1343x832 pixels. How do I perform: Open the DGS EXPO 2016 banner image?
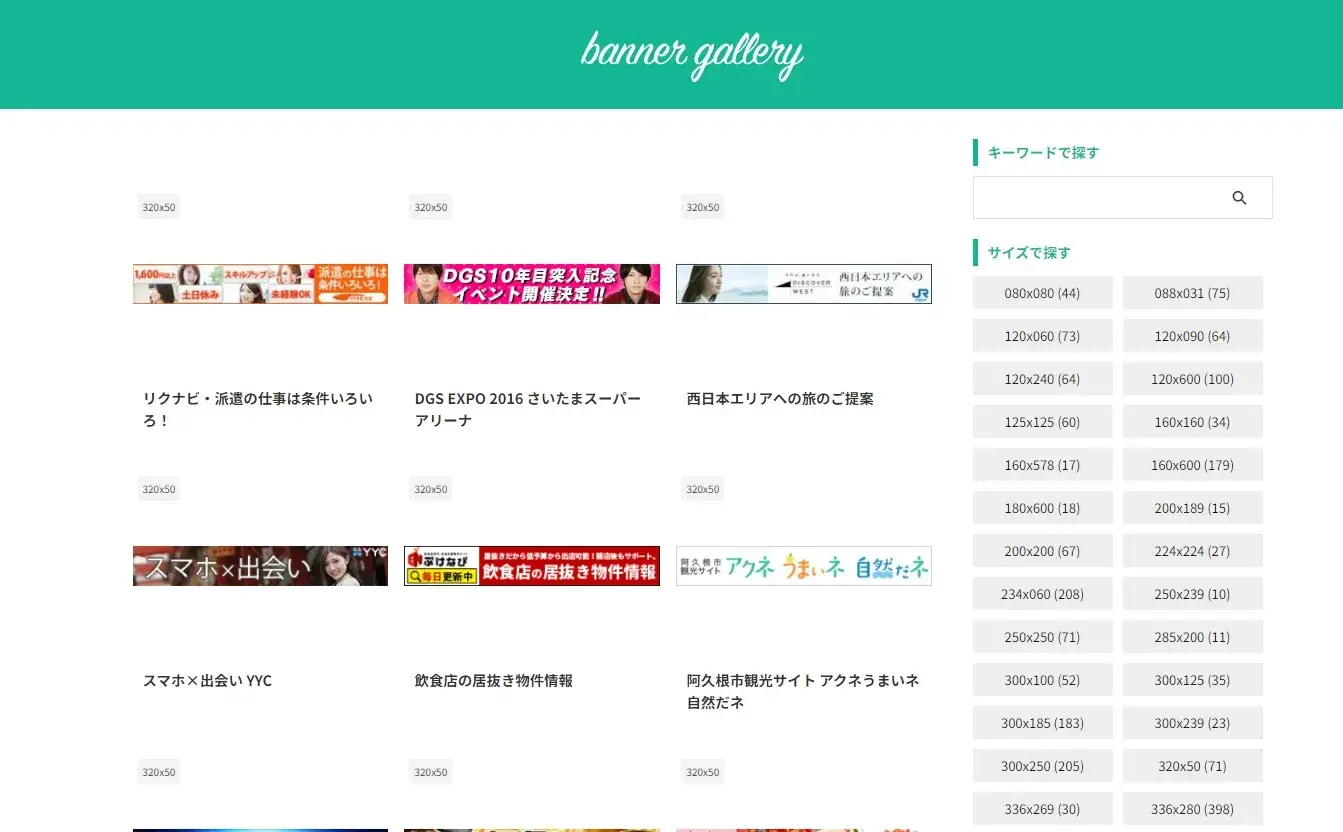tap(531, 284)
